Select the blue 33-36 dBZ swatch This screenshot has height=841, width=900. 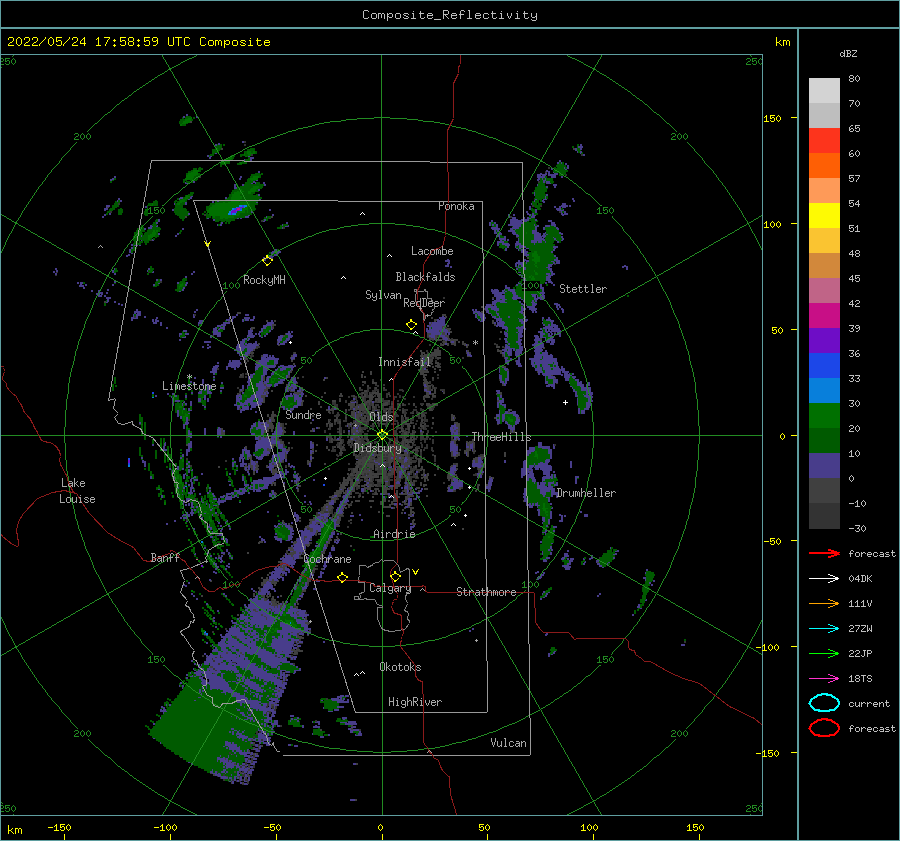pos(824,366)
